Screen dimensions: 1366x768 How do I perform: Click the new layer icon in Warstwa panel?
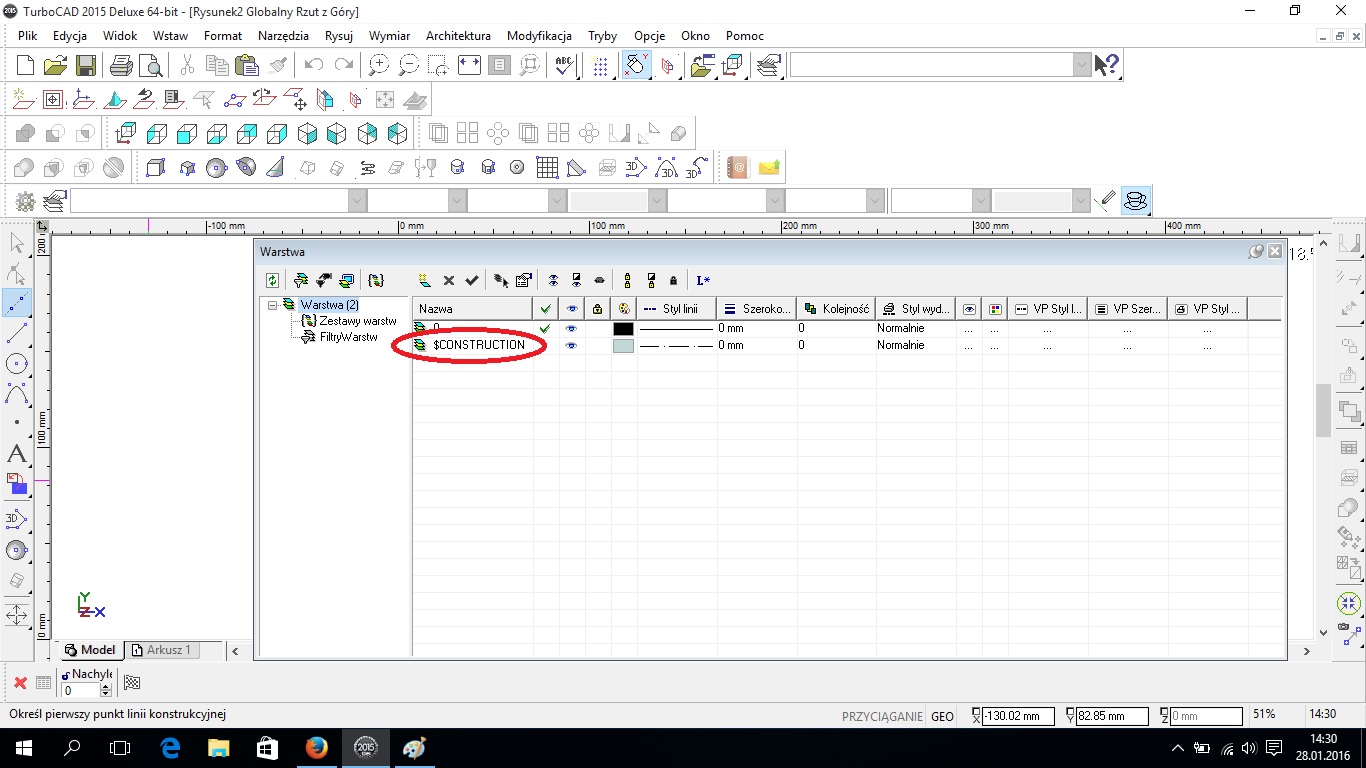pyautogui.click(x=425, y=281)
